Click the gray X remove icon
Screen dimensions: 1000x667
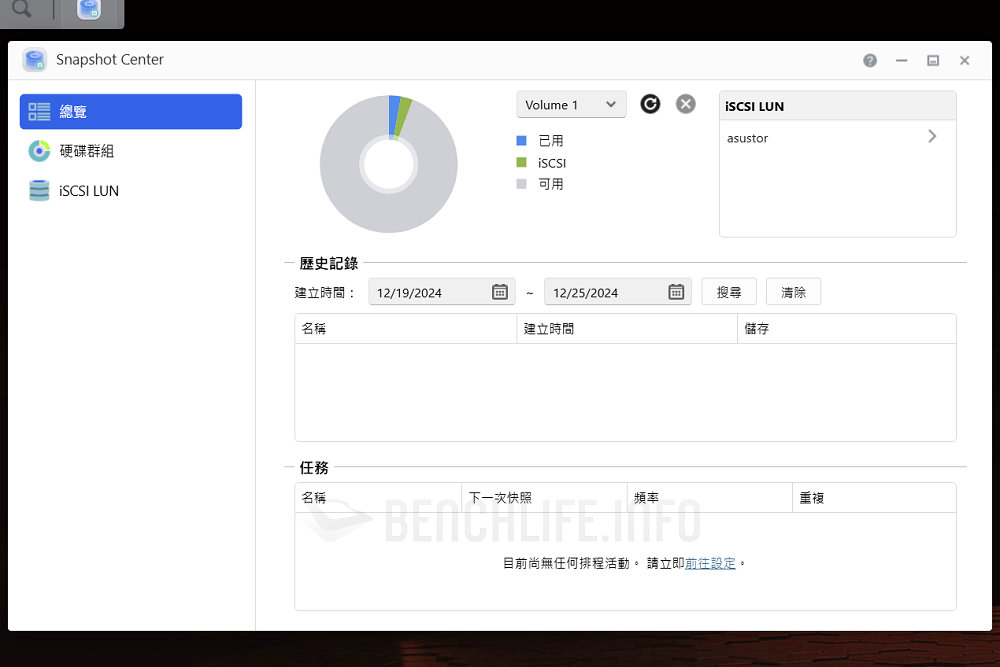point(685,104)
